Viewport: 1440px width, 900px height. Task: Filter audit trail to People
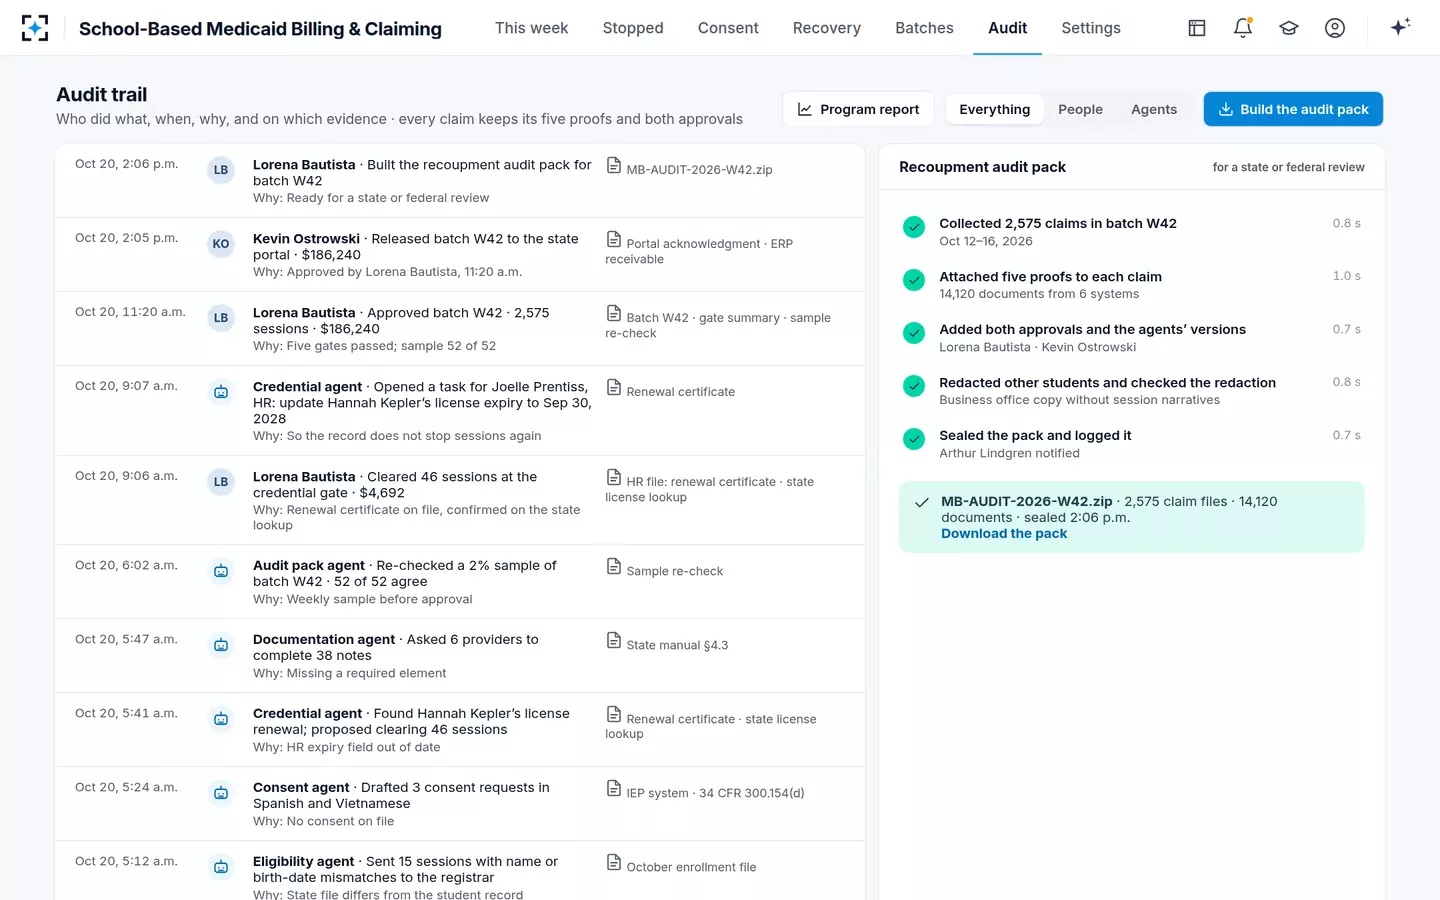(x=1080, y=110)
